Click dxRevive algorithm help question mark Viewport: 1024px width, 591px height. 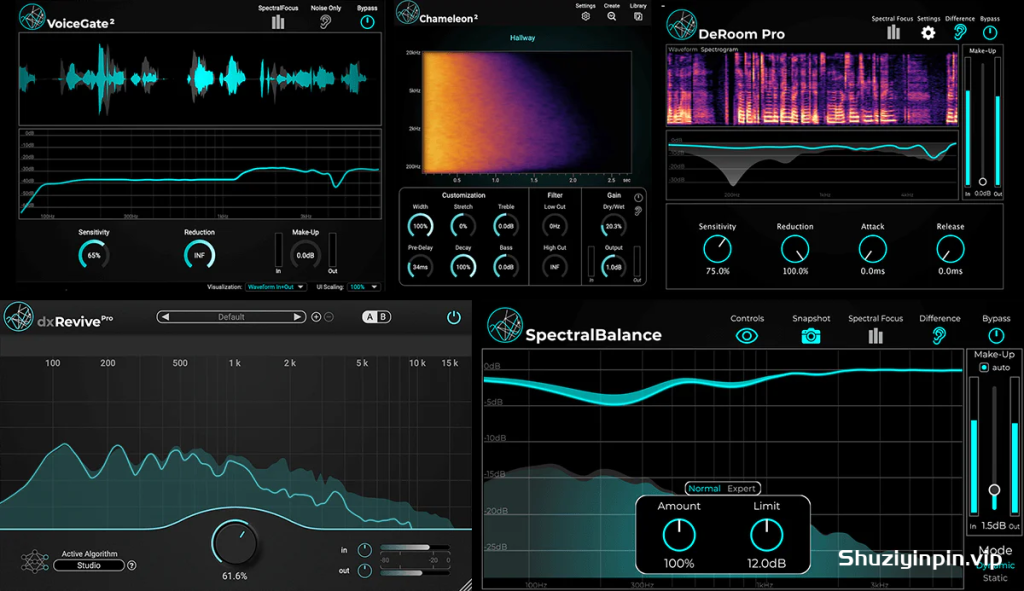pyautogui.click(x=132, y=566)
